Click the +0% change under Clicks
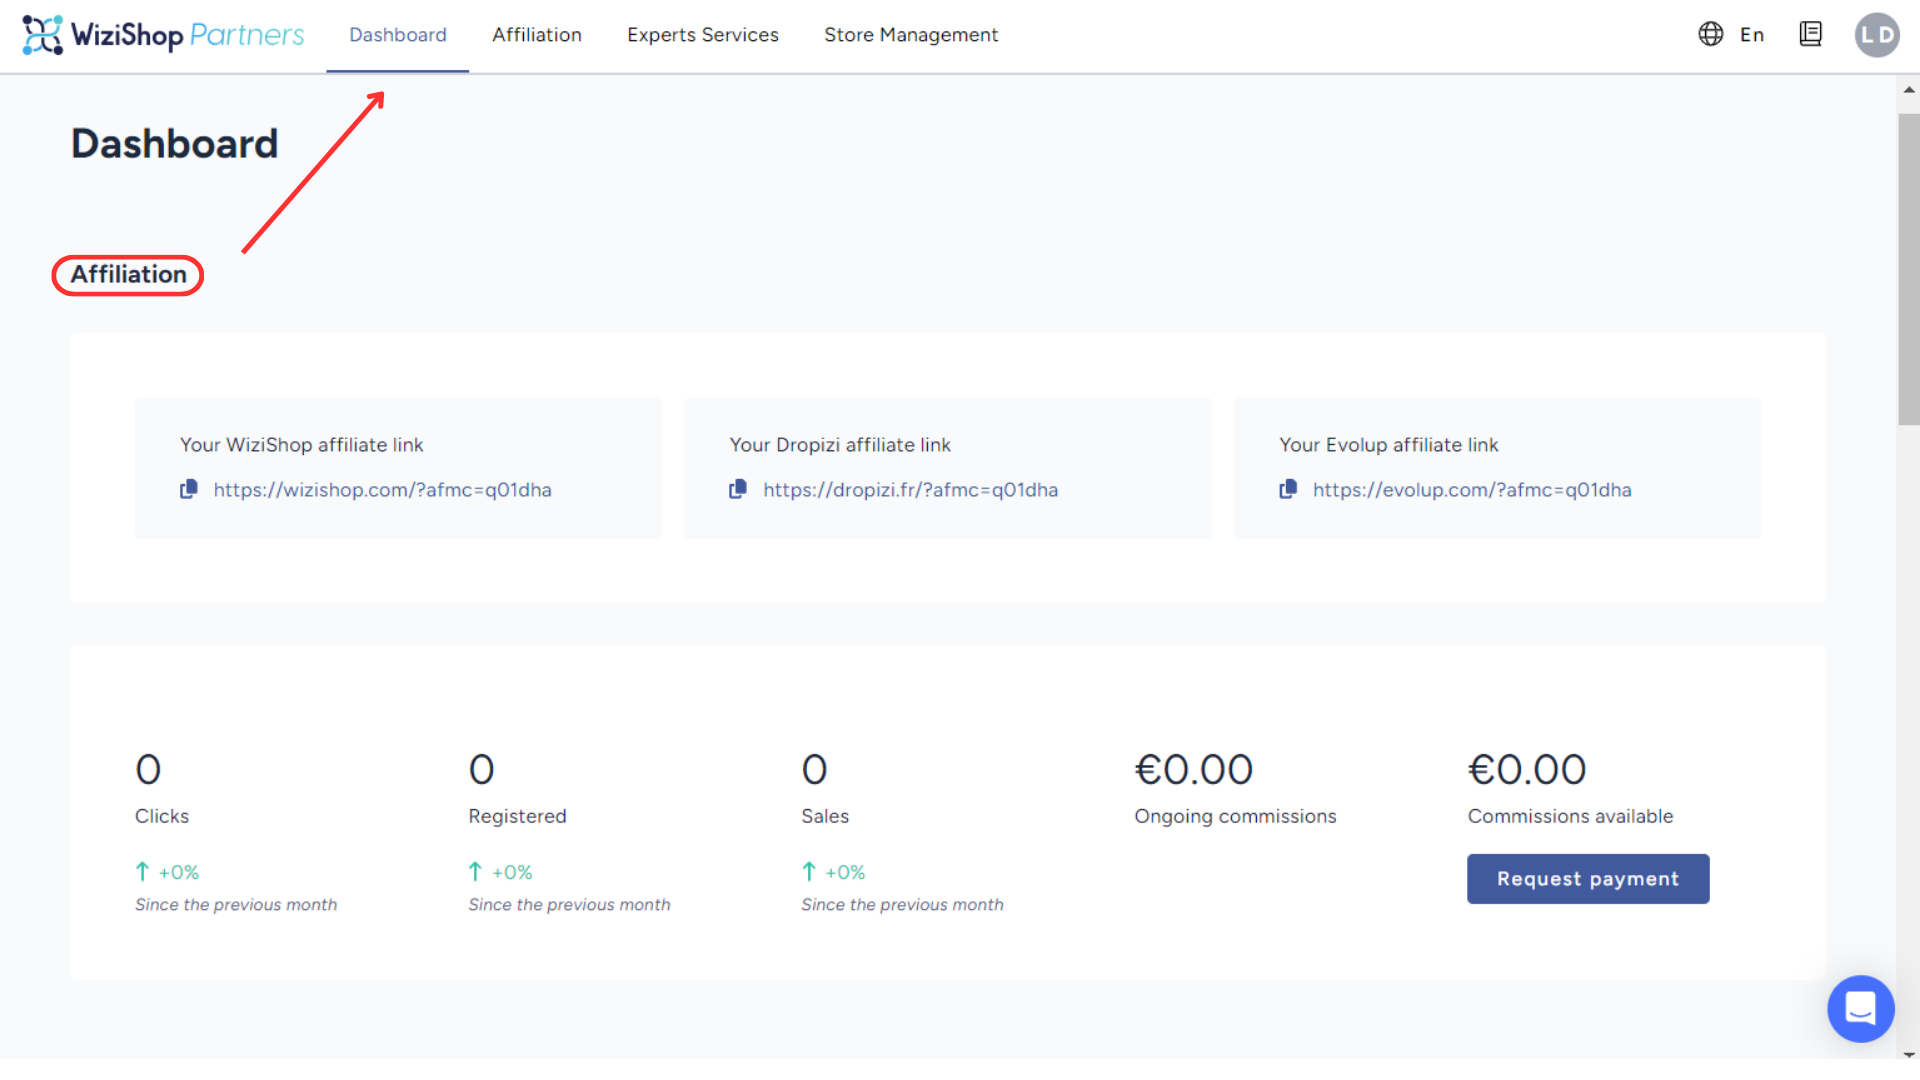 tap(178, 872)
